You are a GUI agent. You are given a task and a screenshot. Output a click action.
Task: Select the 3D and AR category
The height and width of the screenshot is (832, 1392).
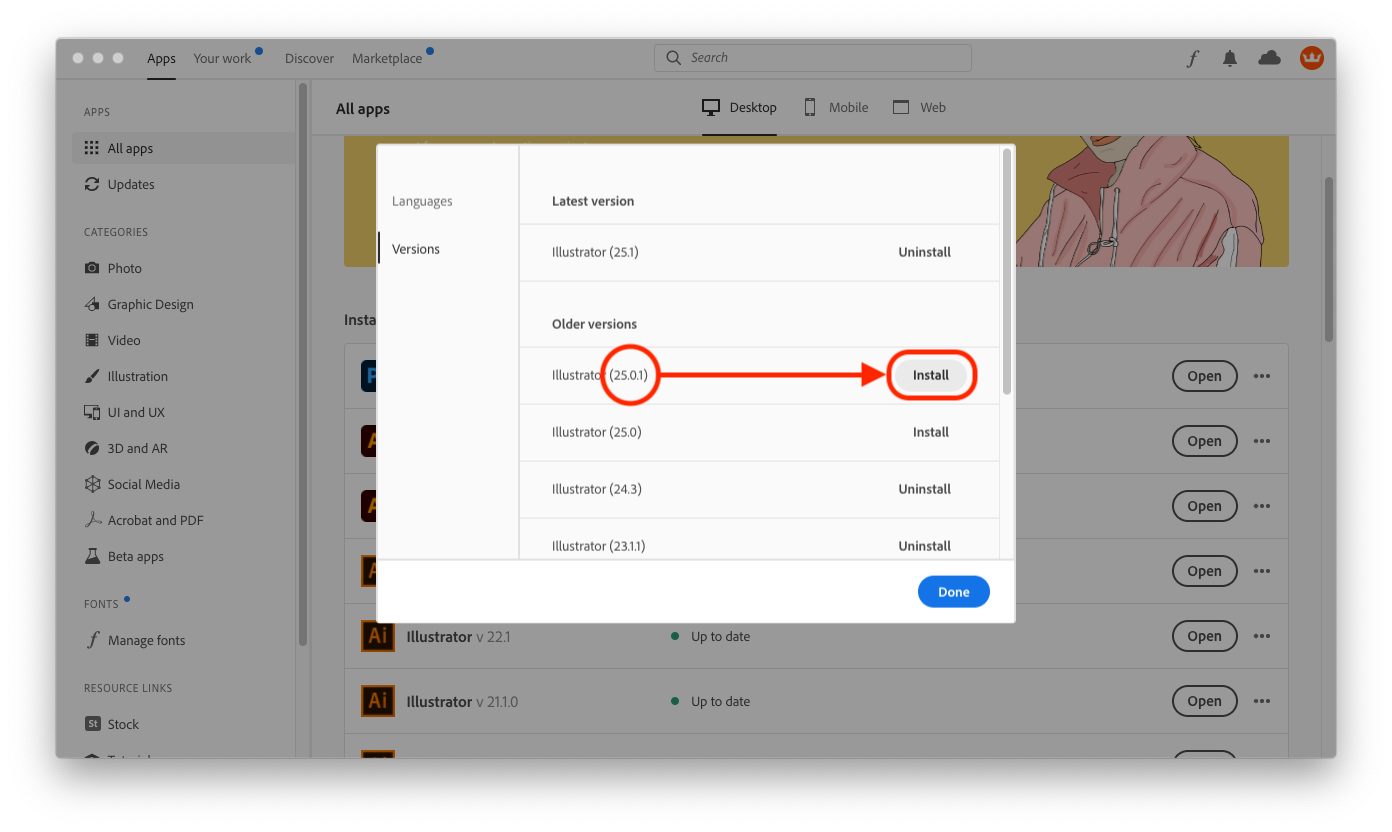point(137,448)
